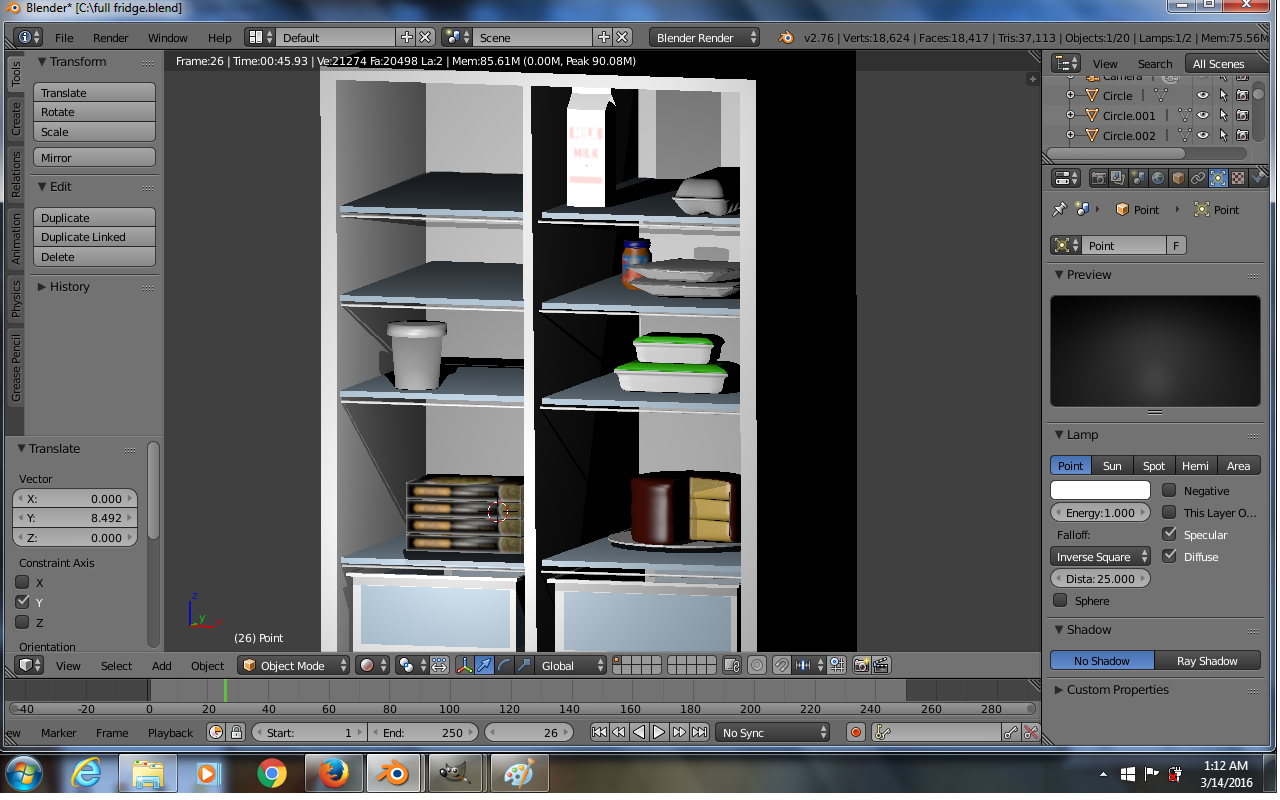The width and height of the screenshot is (1280, 800).
Task: Click the Translate button
Action: (x=95, y=92)
